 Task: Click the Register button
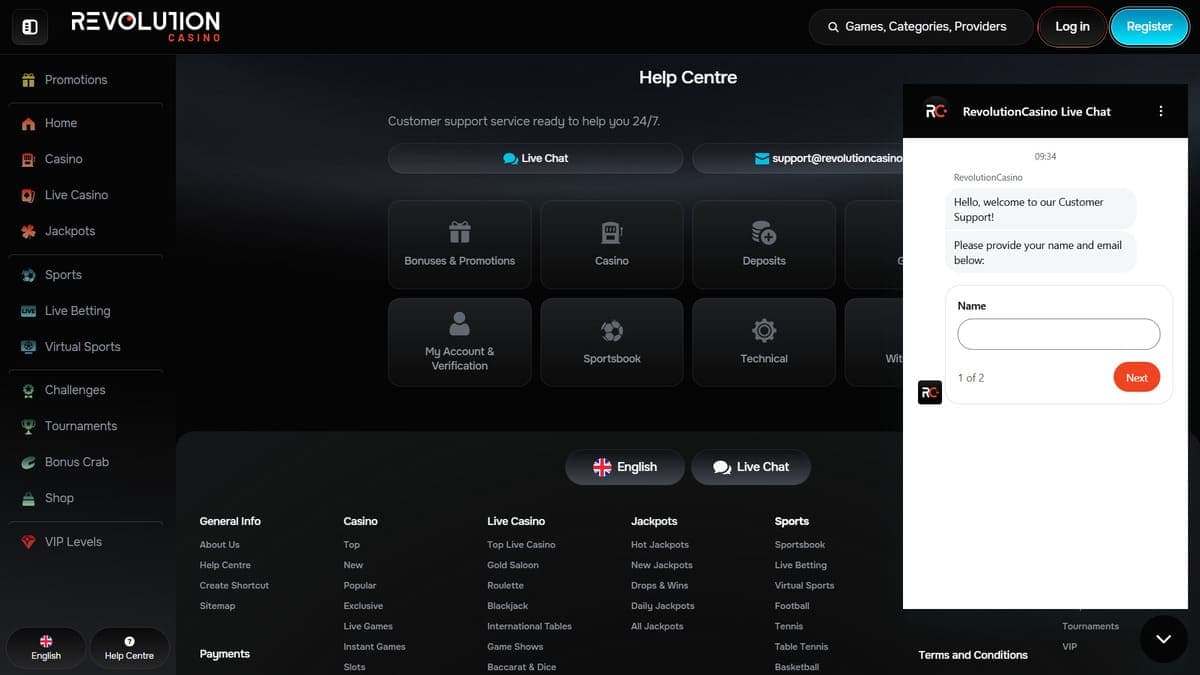pos(1149,27)
